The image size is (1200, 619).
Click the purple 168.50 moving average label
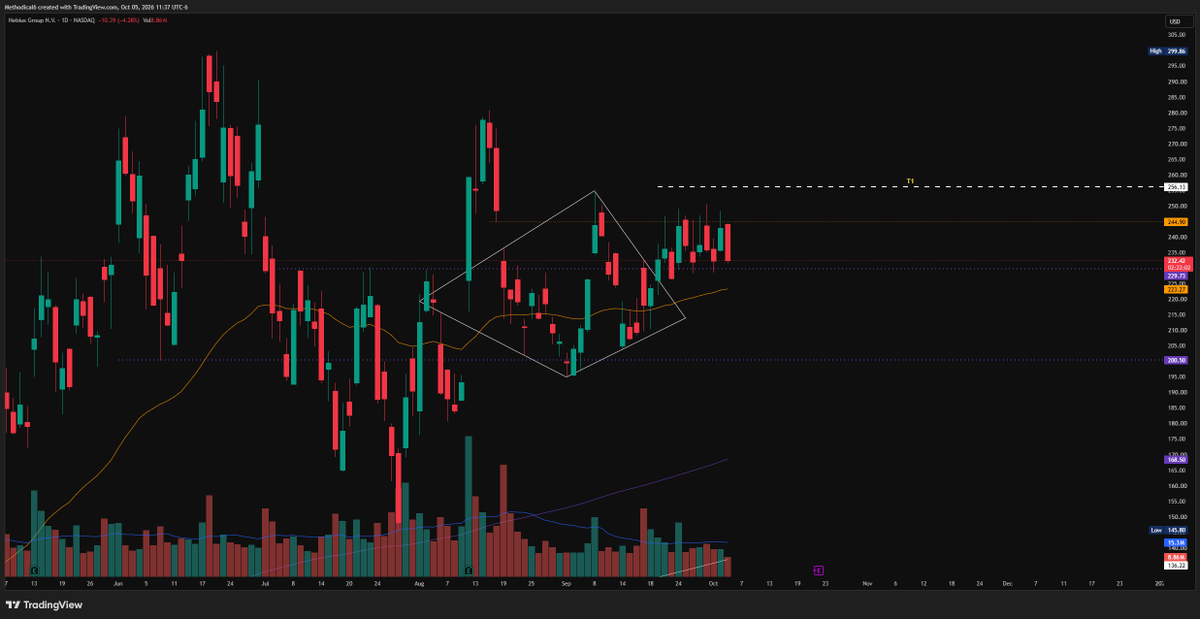click(x=1176, y=460)
